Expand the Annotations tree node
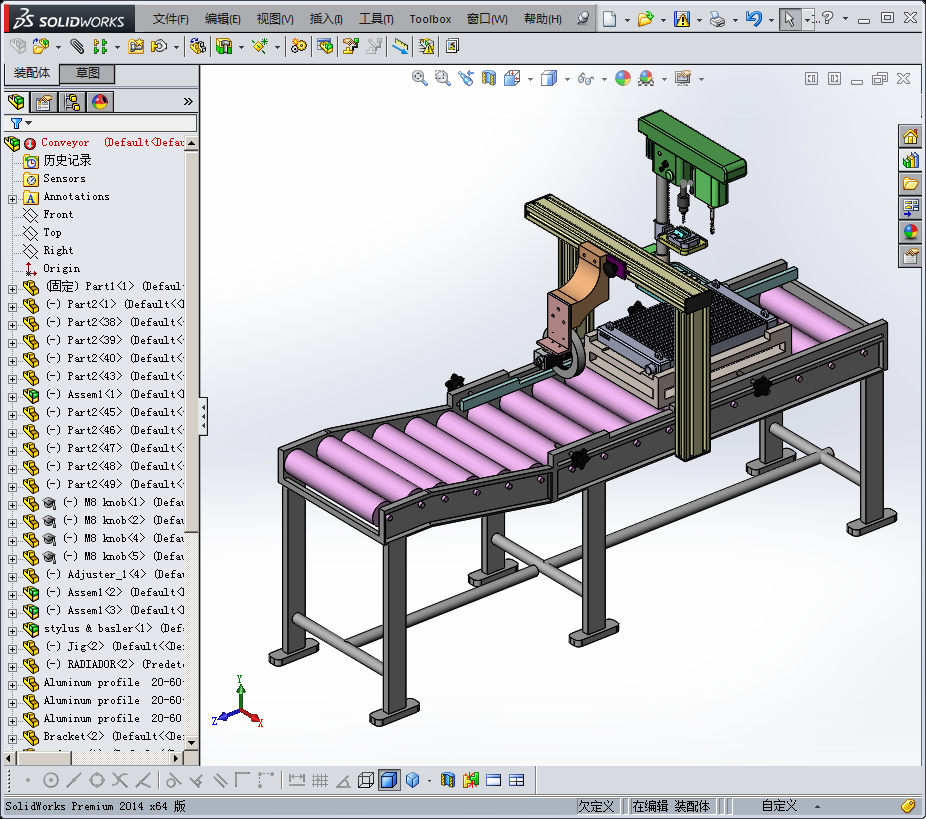 pyautogui.click(x=13, y=198)
